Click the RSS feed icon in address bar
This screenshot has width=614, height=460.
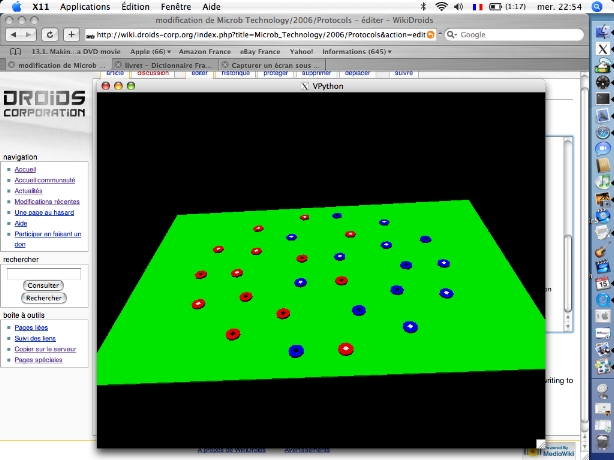[430, 34]
